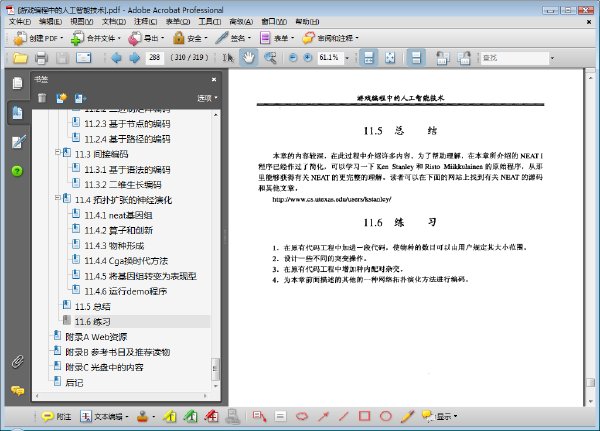The width and height of the screenshot is (600, 431).
Task: Select bookmark 后记
Action: [74, 382]
